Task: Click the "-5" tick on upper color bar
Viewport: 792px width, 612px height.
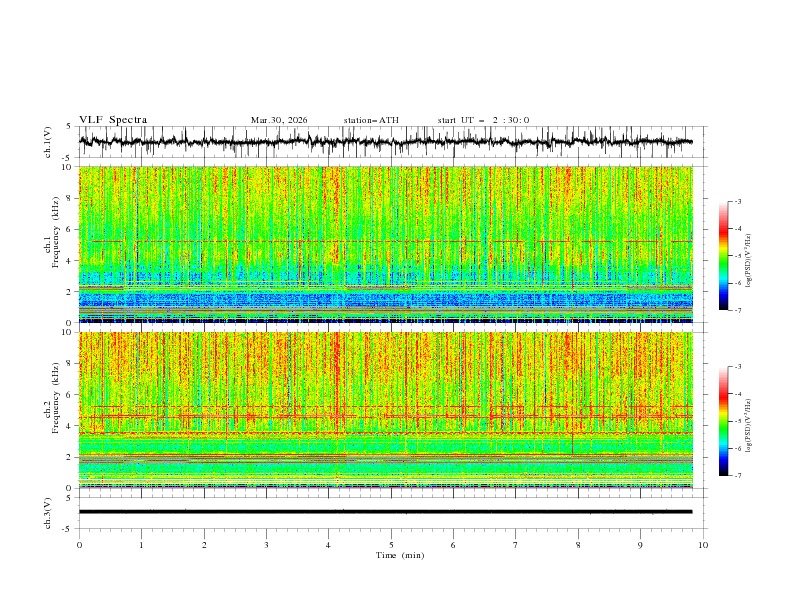Action: (x=738, y=256)
